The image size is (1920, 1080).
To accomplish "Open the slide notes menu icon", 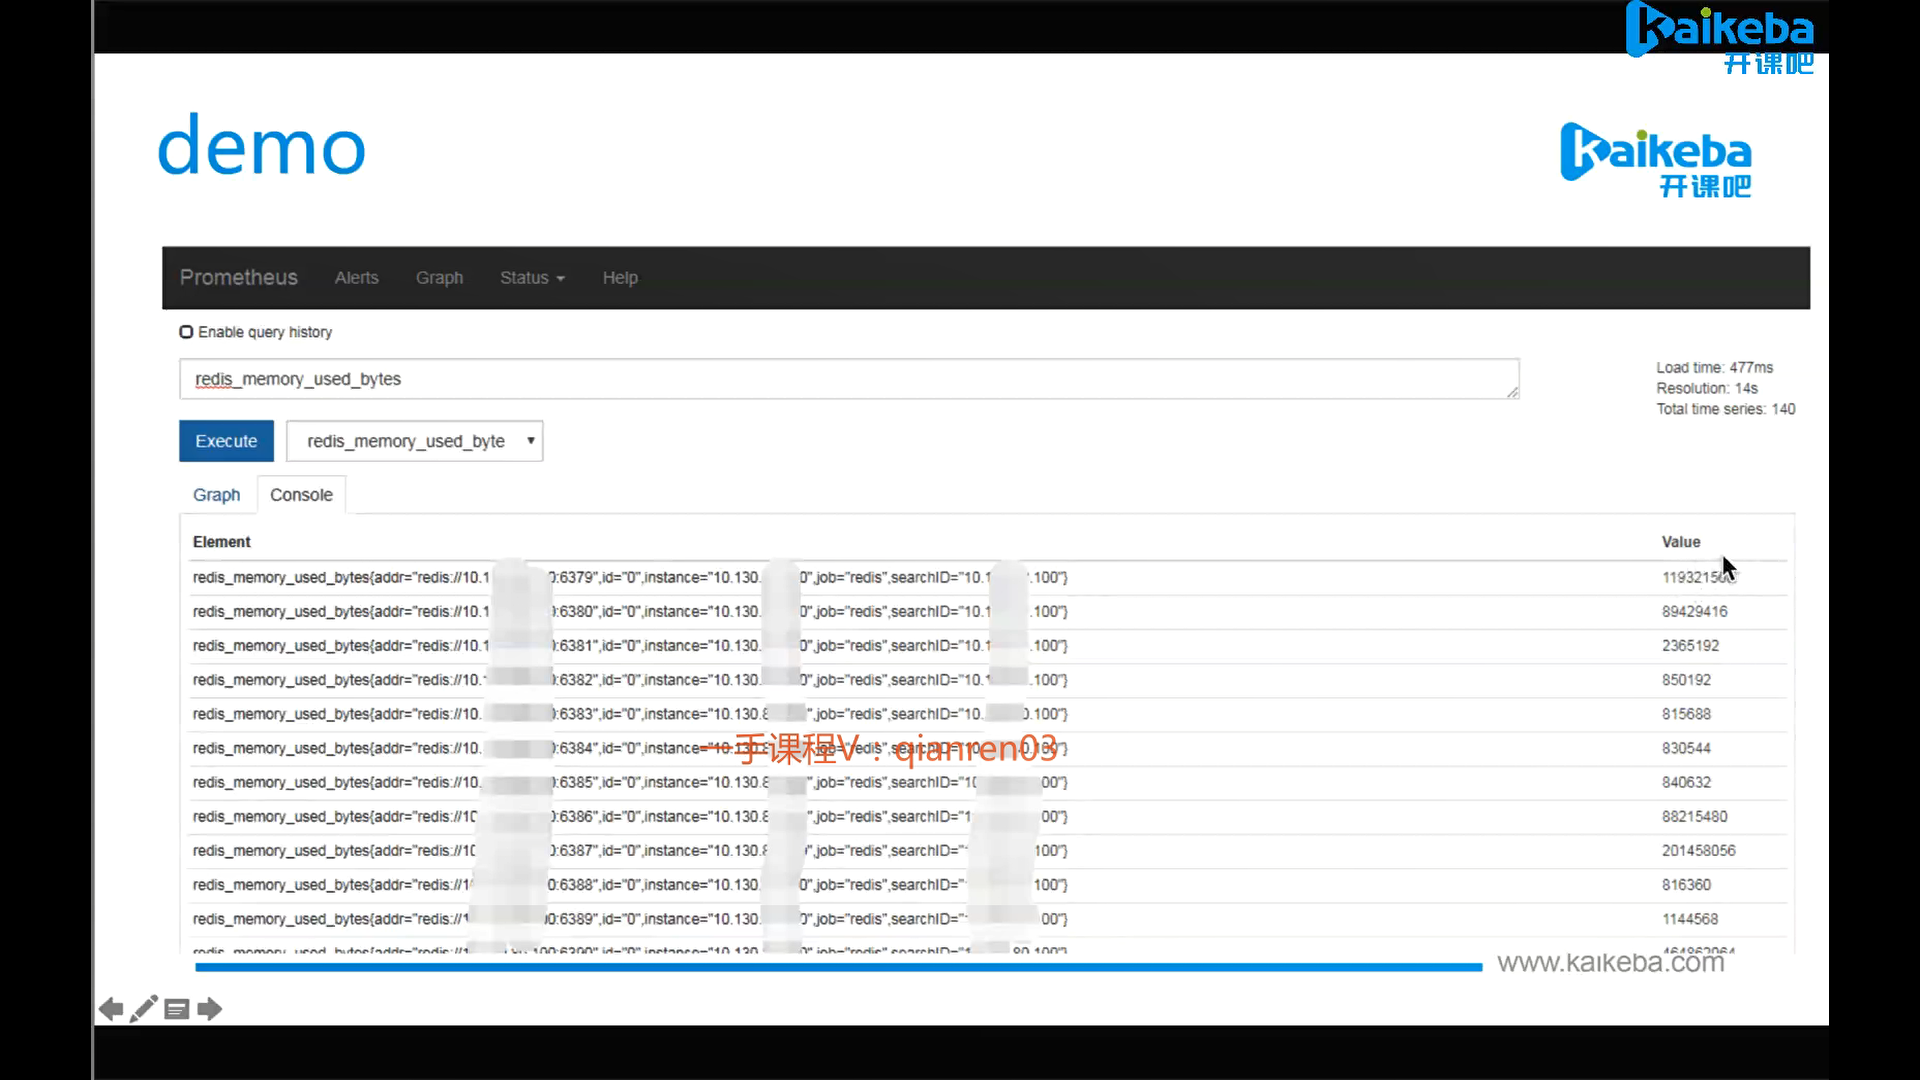I will (177, 1009).
